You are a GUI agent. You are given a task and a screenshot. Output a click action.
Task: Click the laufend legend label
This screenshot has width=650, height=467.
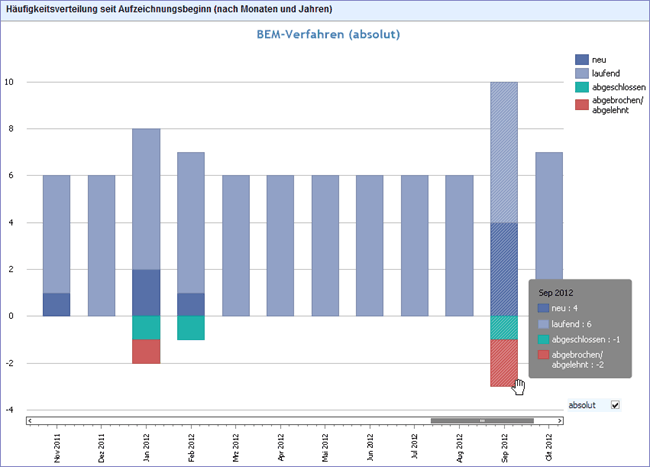pos(606,73)
